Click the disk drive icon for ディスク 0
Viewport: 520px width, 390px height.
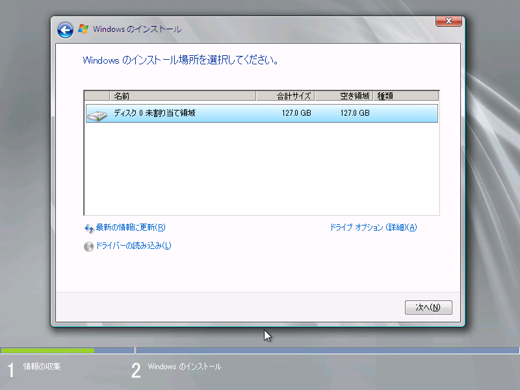(x=97, y=115)
